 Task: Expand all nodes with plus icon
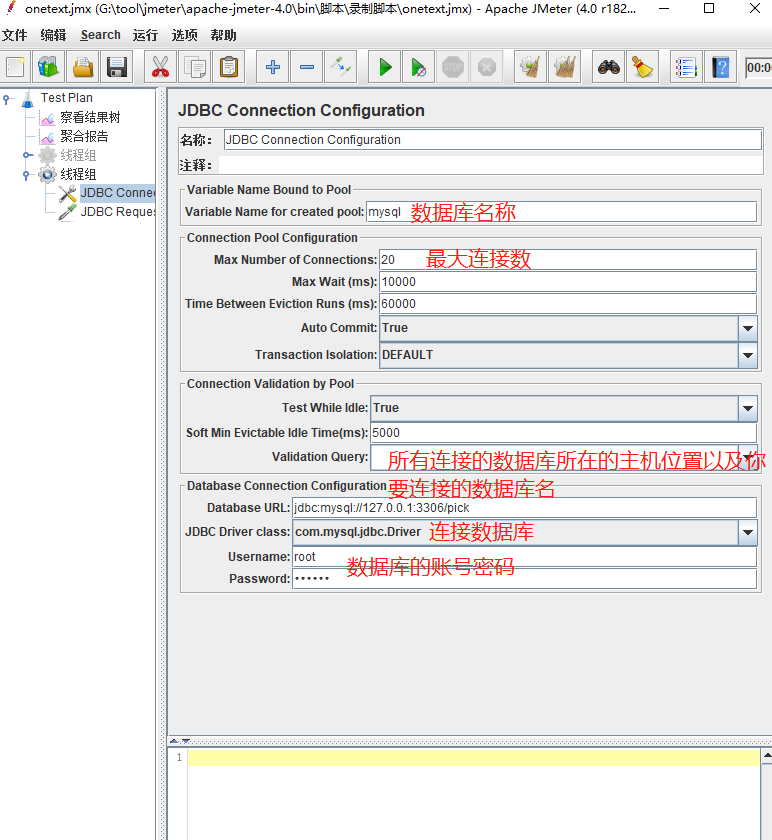coord(273,68)
